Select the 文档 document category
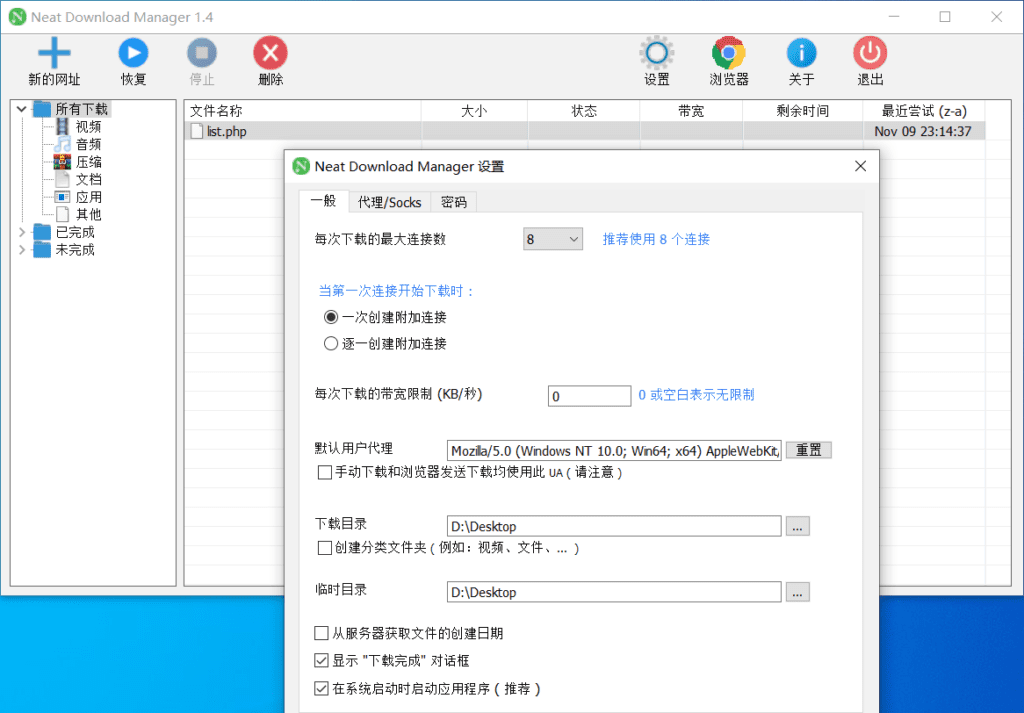 62,179
